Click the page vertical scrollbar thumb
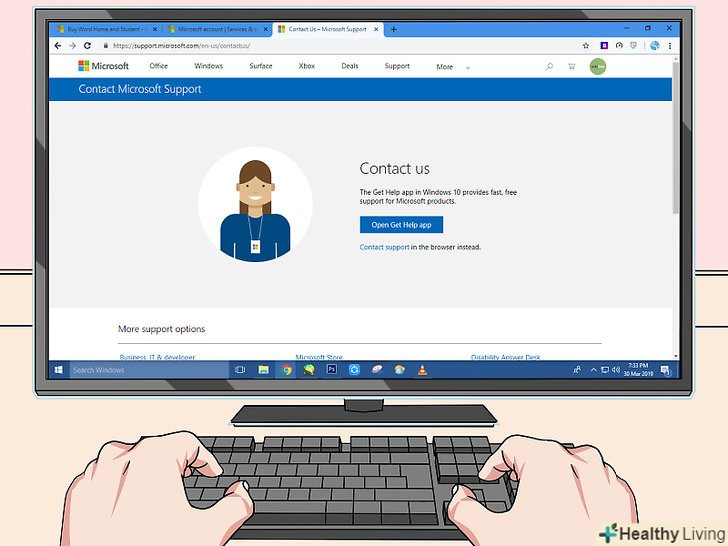728x546 pixels. (x=676, y=138)
